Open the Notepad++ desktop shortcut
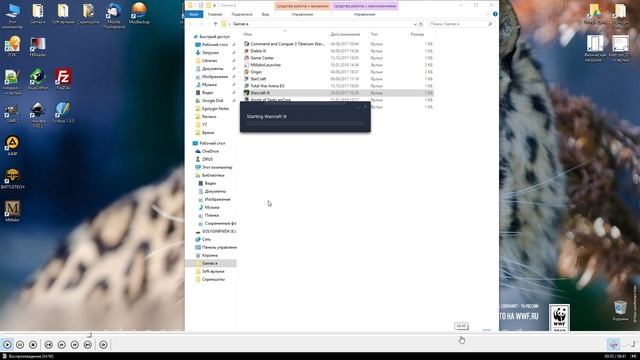Viewport: 640px width, 360px height. (x=12, y=82)
